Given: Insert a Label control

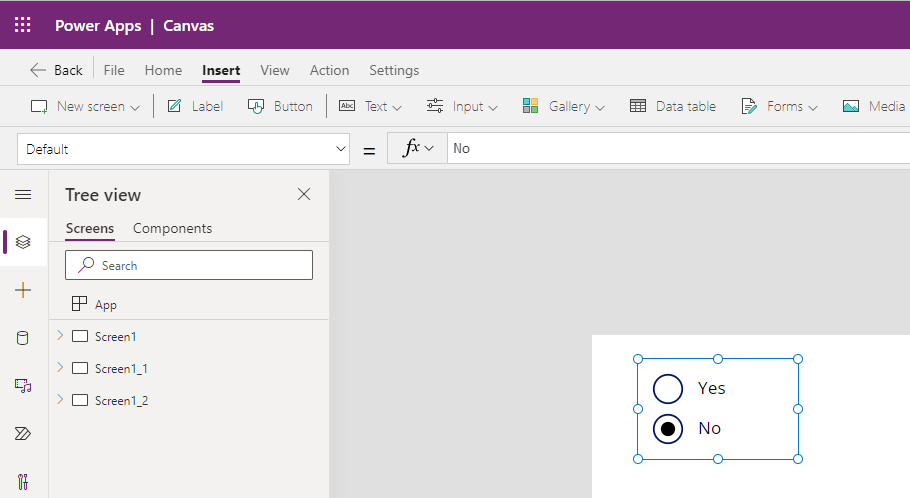Looking at the screenshot, I should pyautogui.click(x=196, y=106).
